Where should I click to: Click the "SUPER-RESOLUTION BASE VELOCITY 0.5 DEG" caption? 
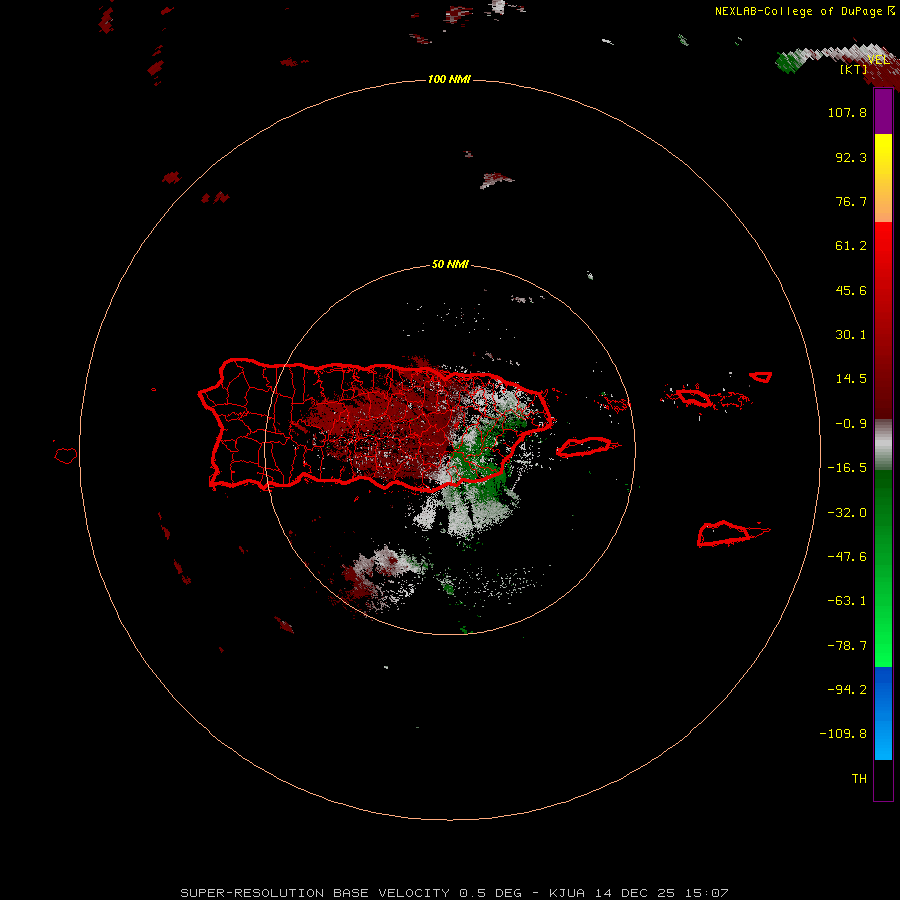coord(351,893)
